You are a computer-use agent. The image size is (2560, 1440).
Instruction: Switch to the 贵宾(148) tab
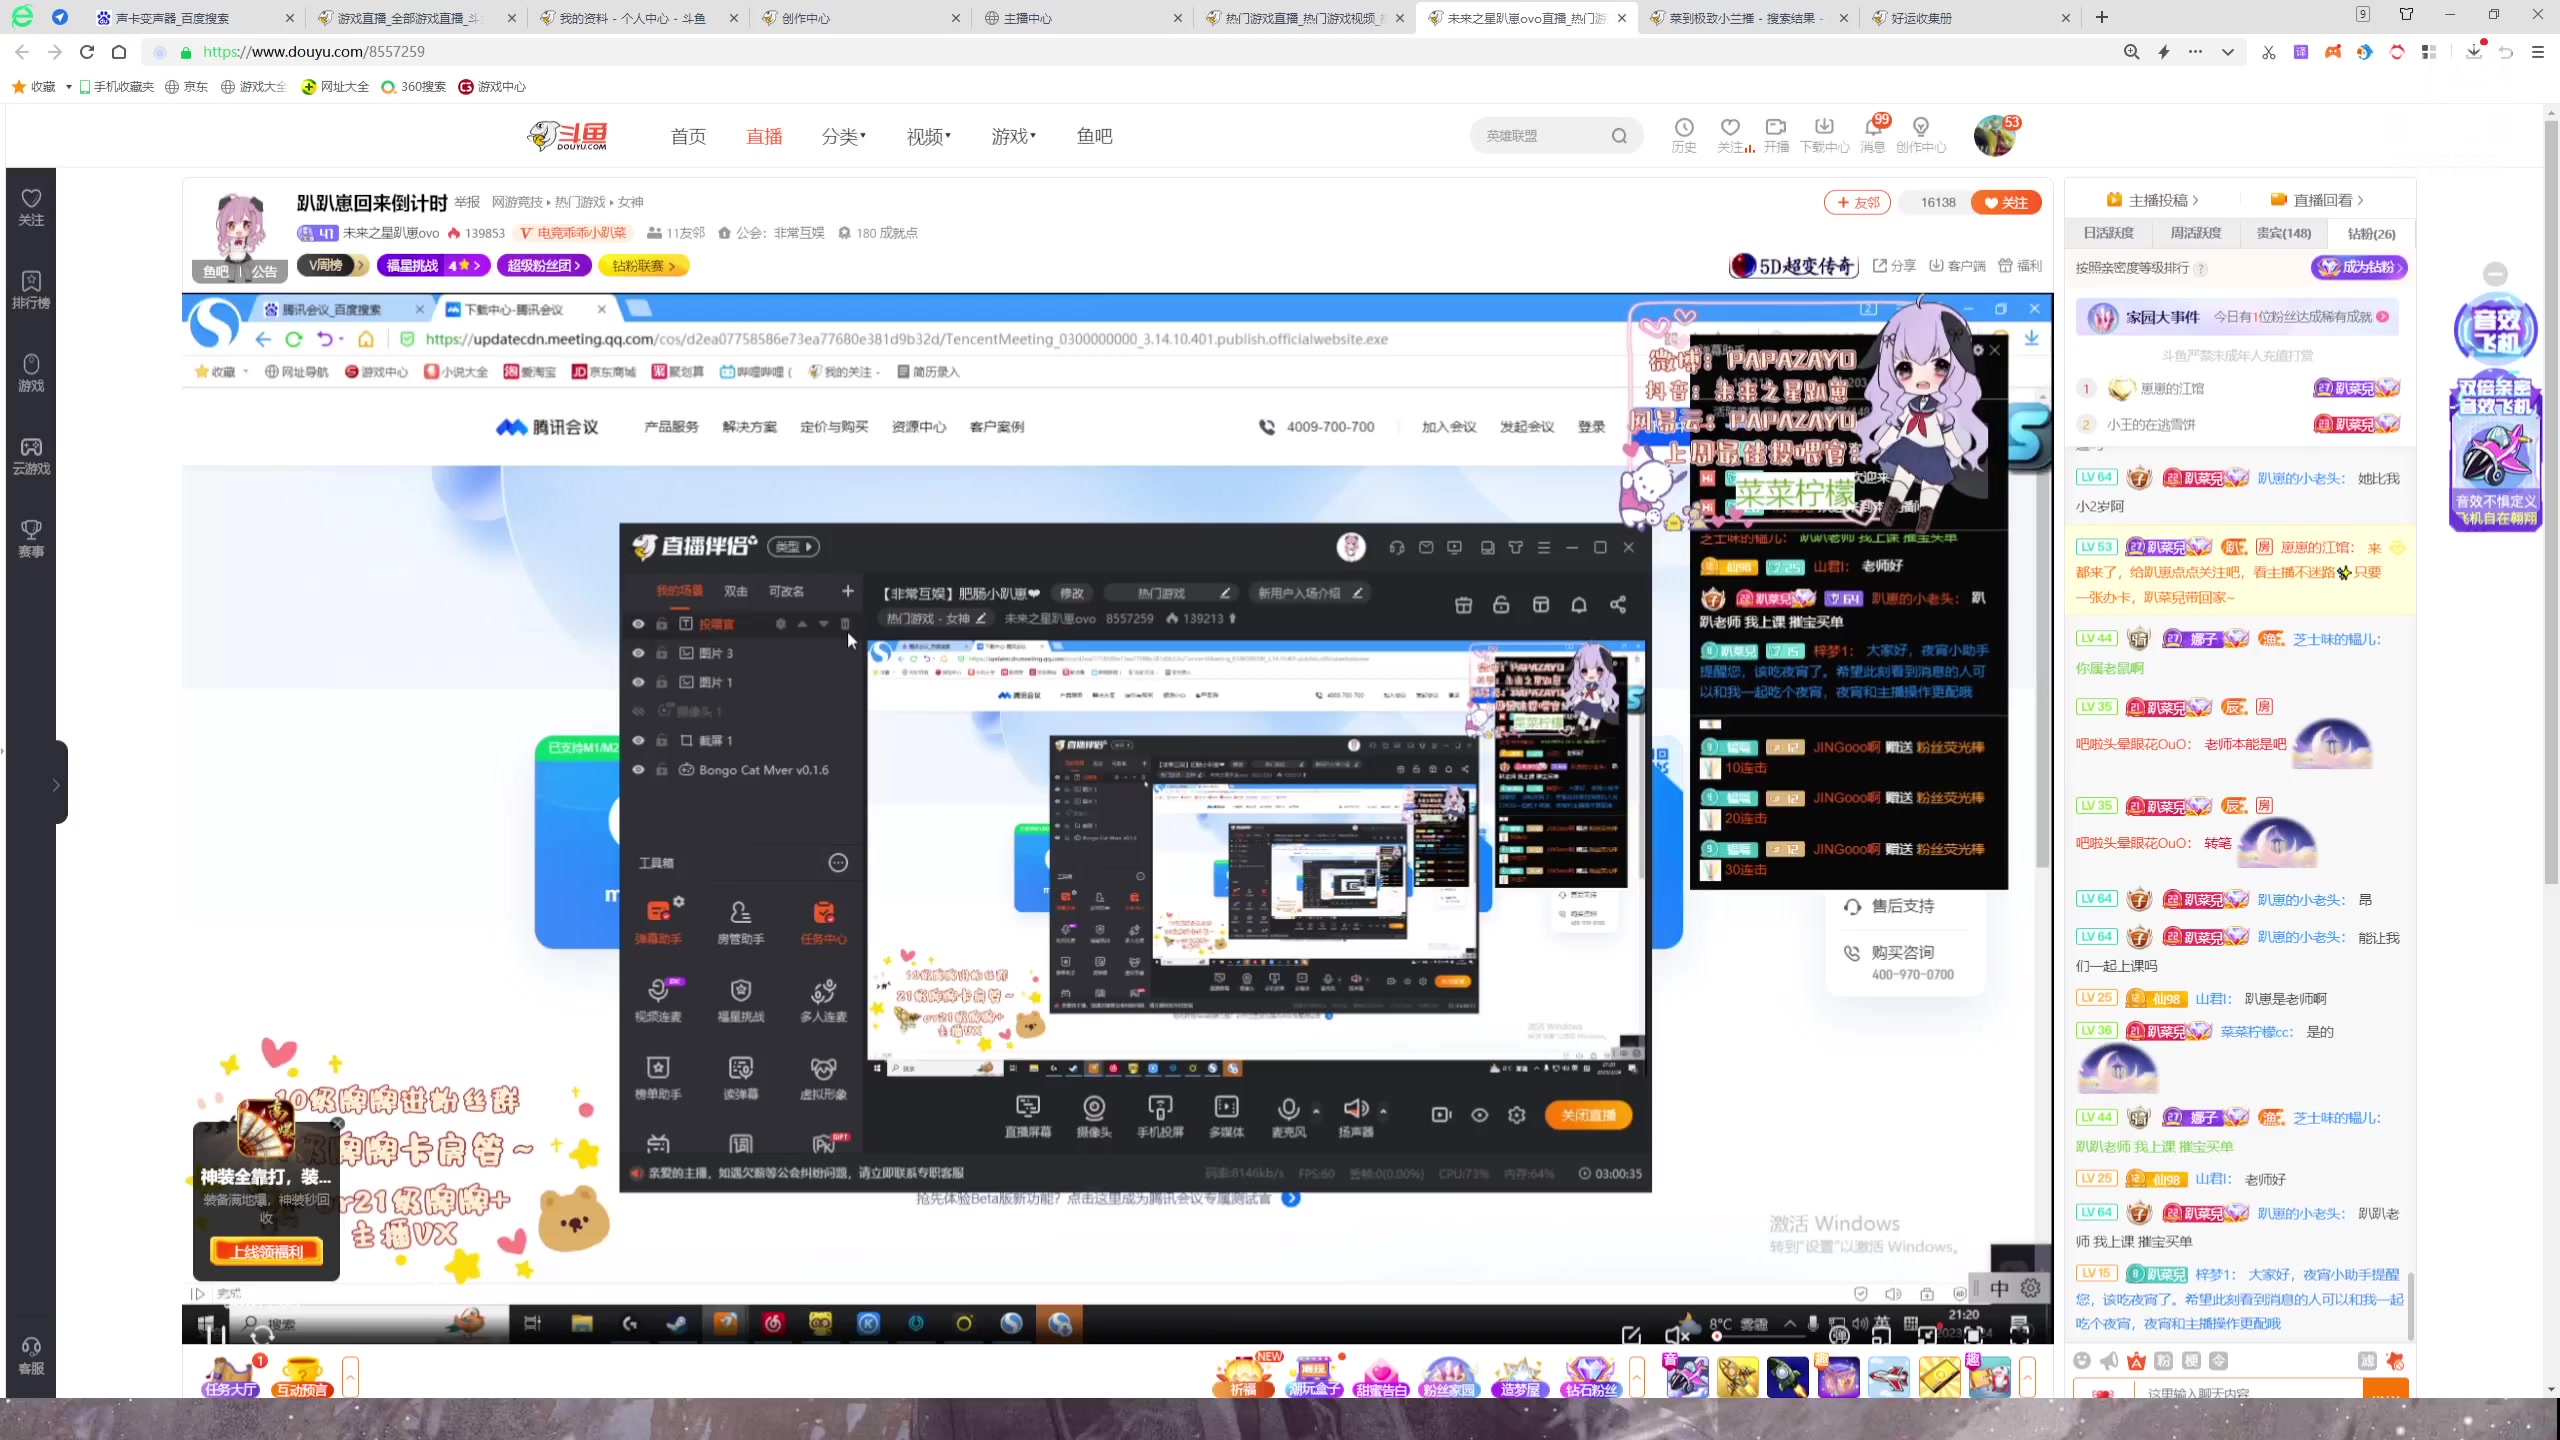coord(2284,233)
